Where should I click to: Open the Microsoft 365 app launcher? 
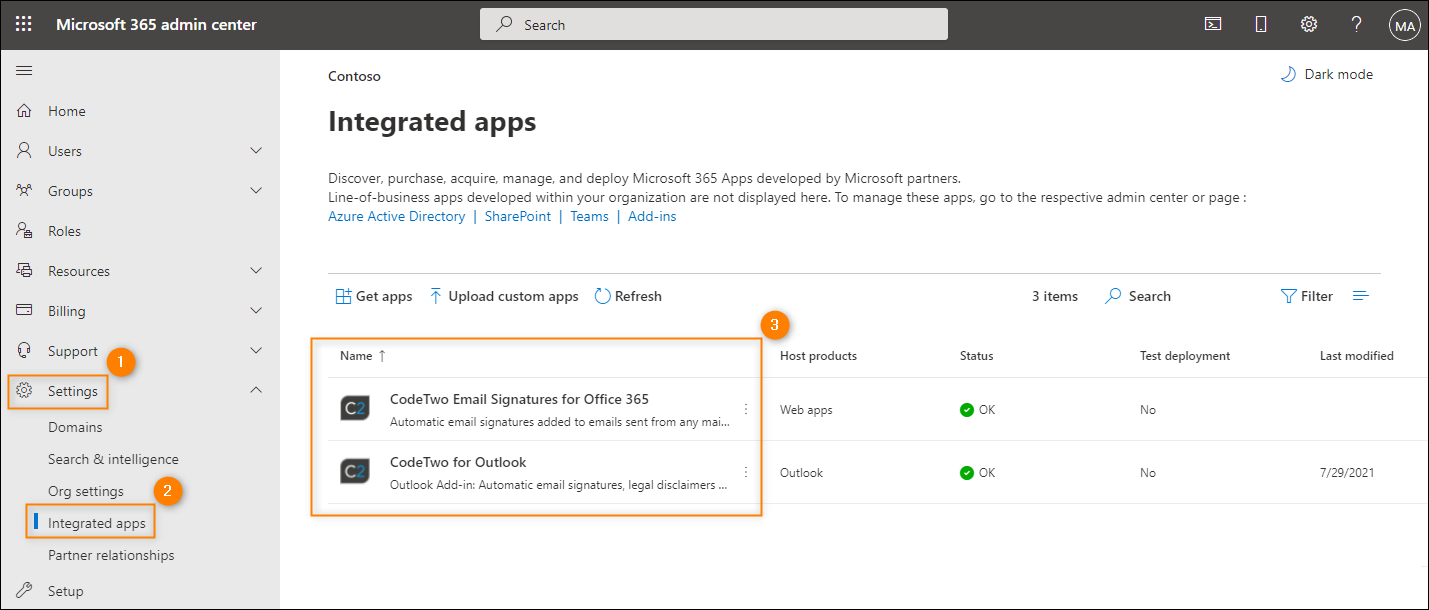pyautogui.click(x=24, y=23)
